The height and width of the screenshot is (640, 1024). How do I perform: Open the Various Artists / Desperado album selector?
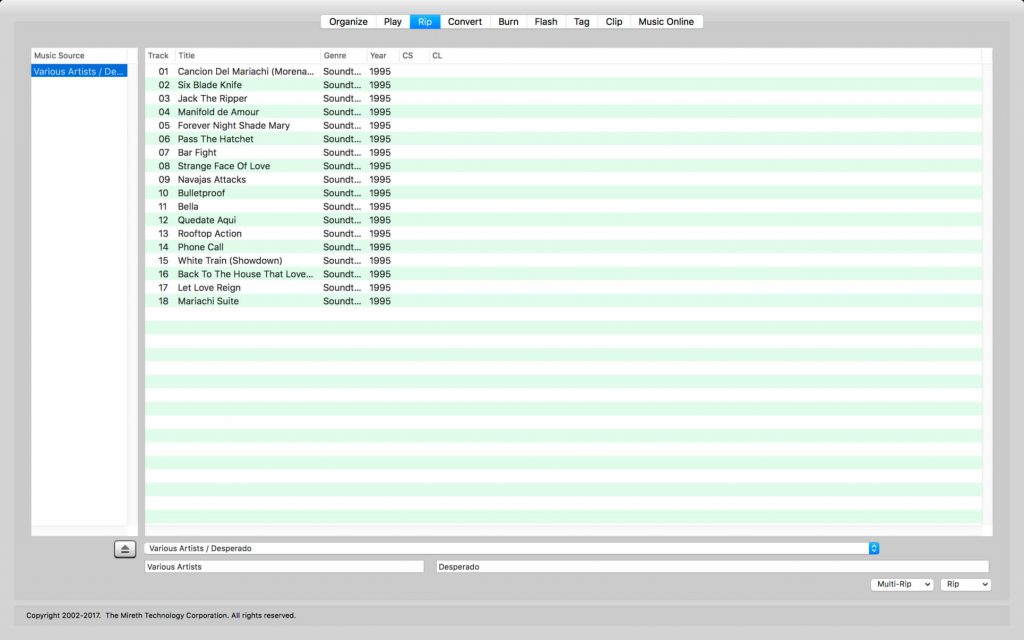coord(510,547)
